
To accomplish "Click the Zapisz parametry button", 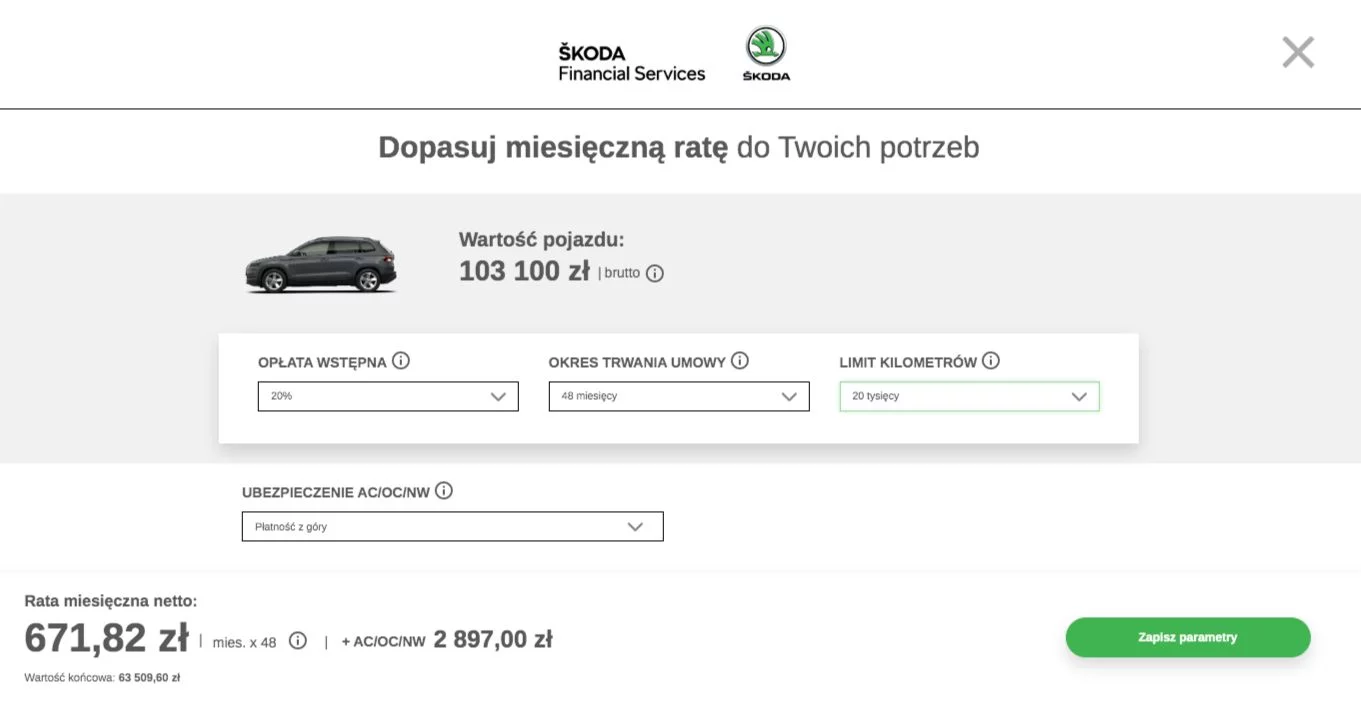I will pyautogui.click(x=1188, y=637).
